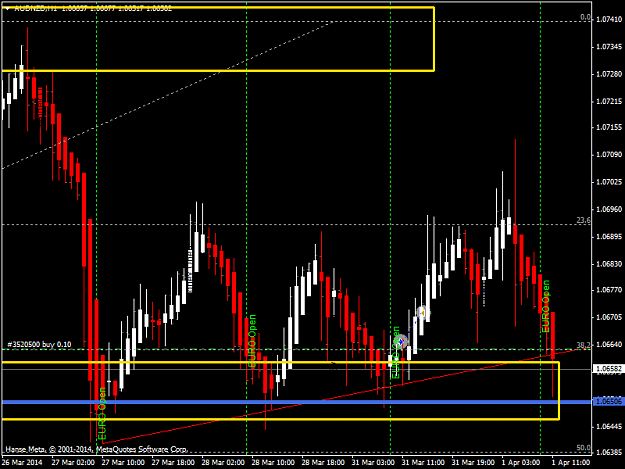Click time axis label 27 Mar 10:00

123,462
